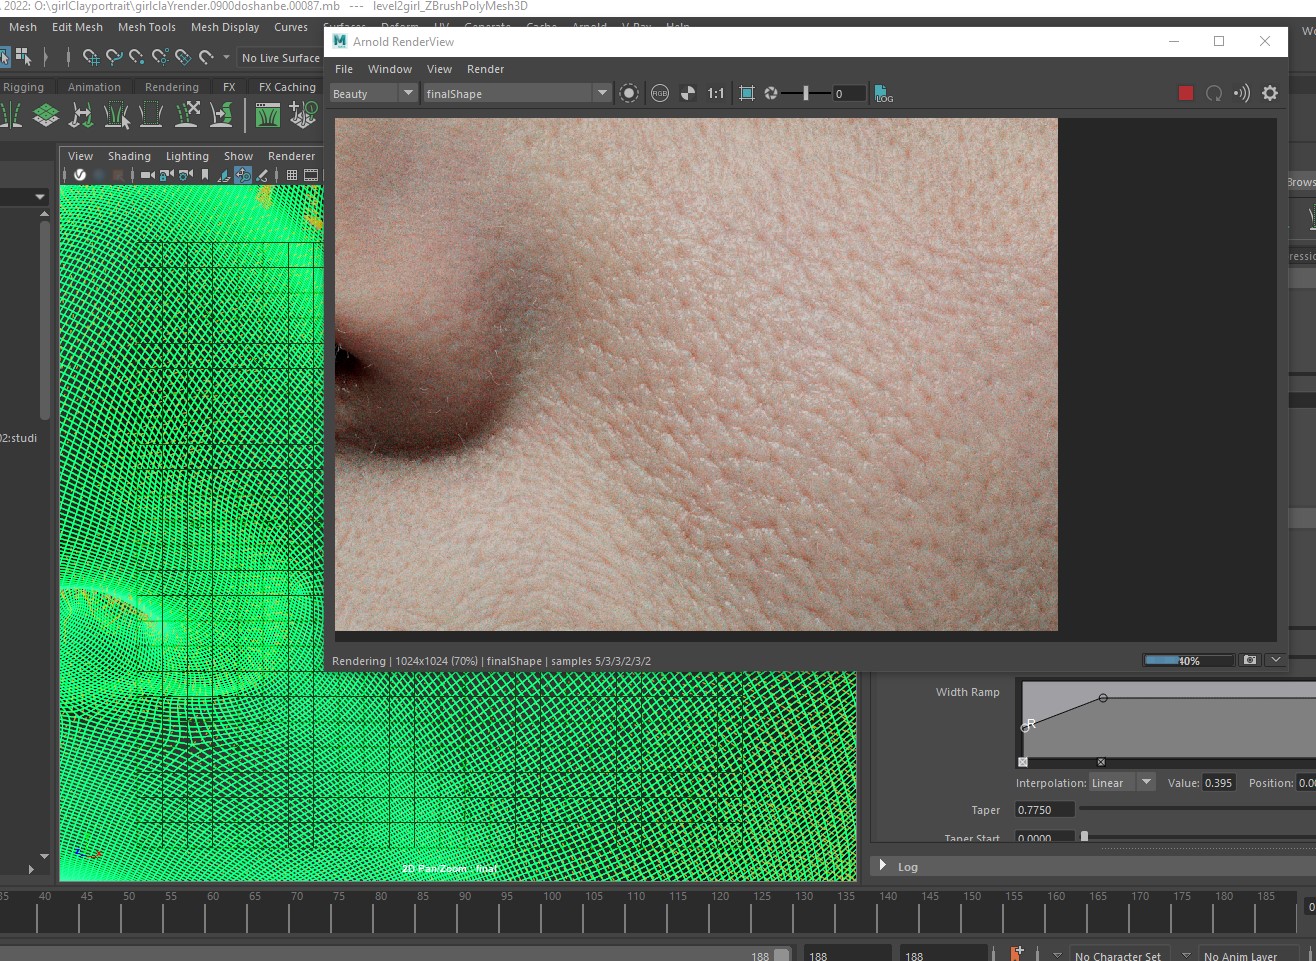This screenshot has width=1316, height=961.
Task: Click the green XGen preview window icon
Action: [x=267, y=116]
